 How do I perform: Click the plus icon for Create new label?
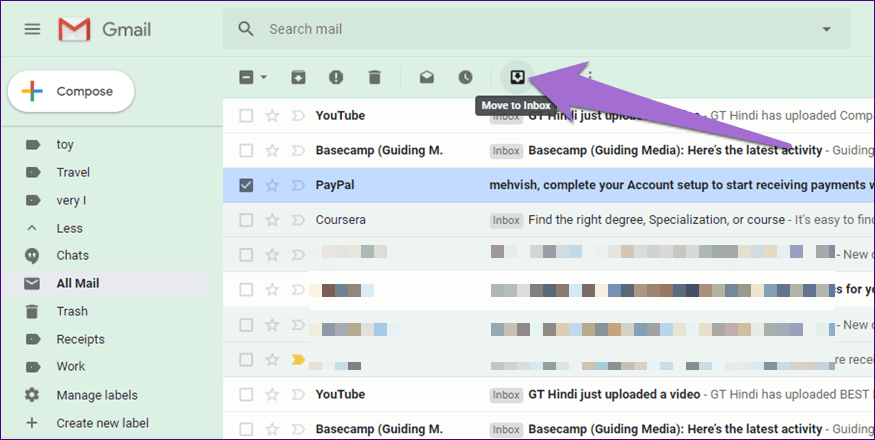32,423
